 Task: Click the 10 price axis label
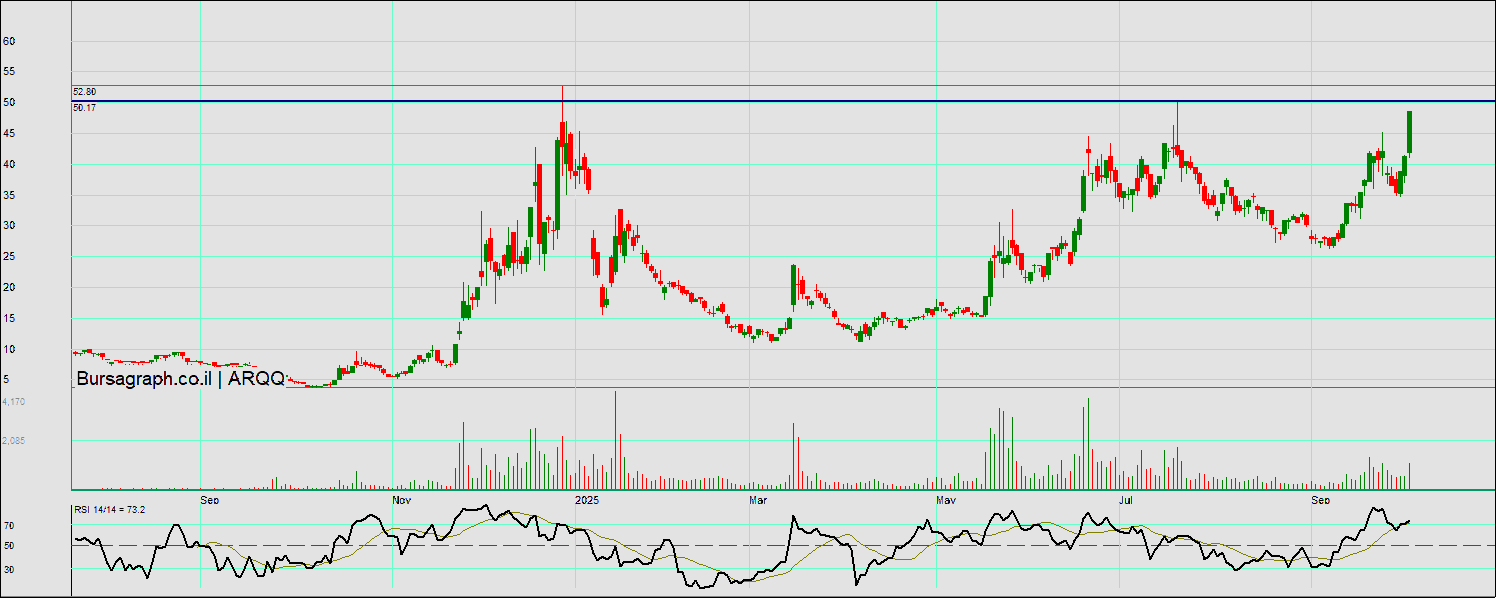tap(9, 349)
